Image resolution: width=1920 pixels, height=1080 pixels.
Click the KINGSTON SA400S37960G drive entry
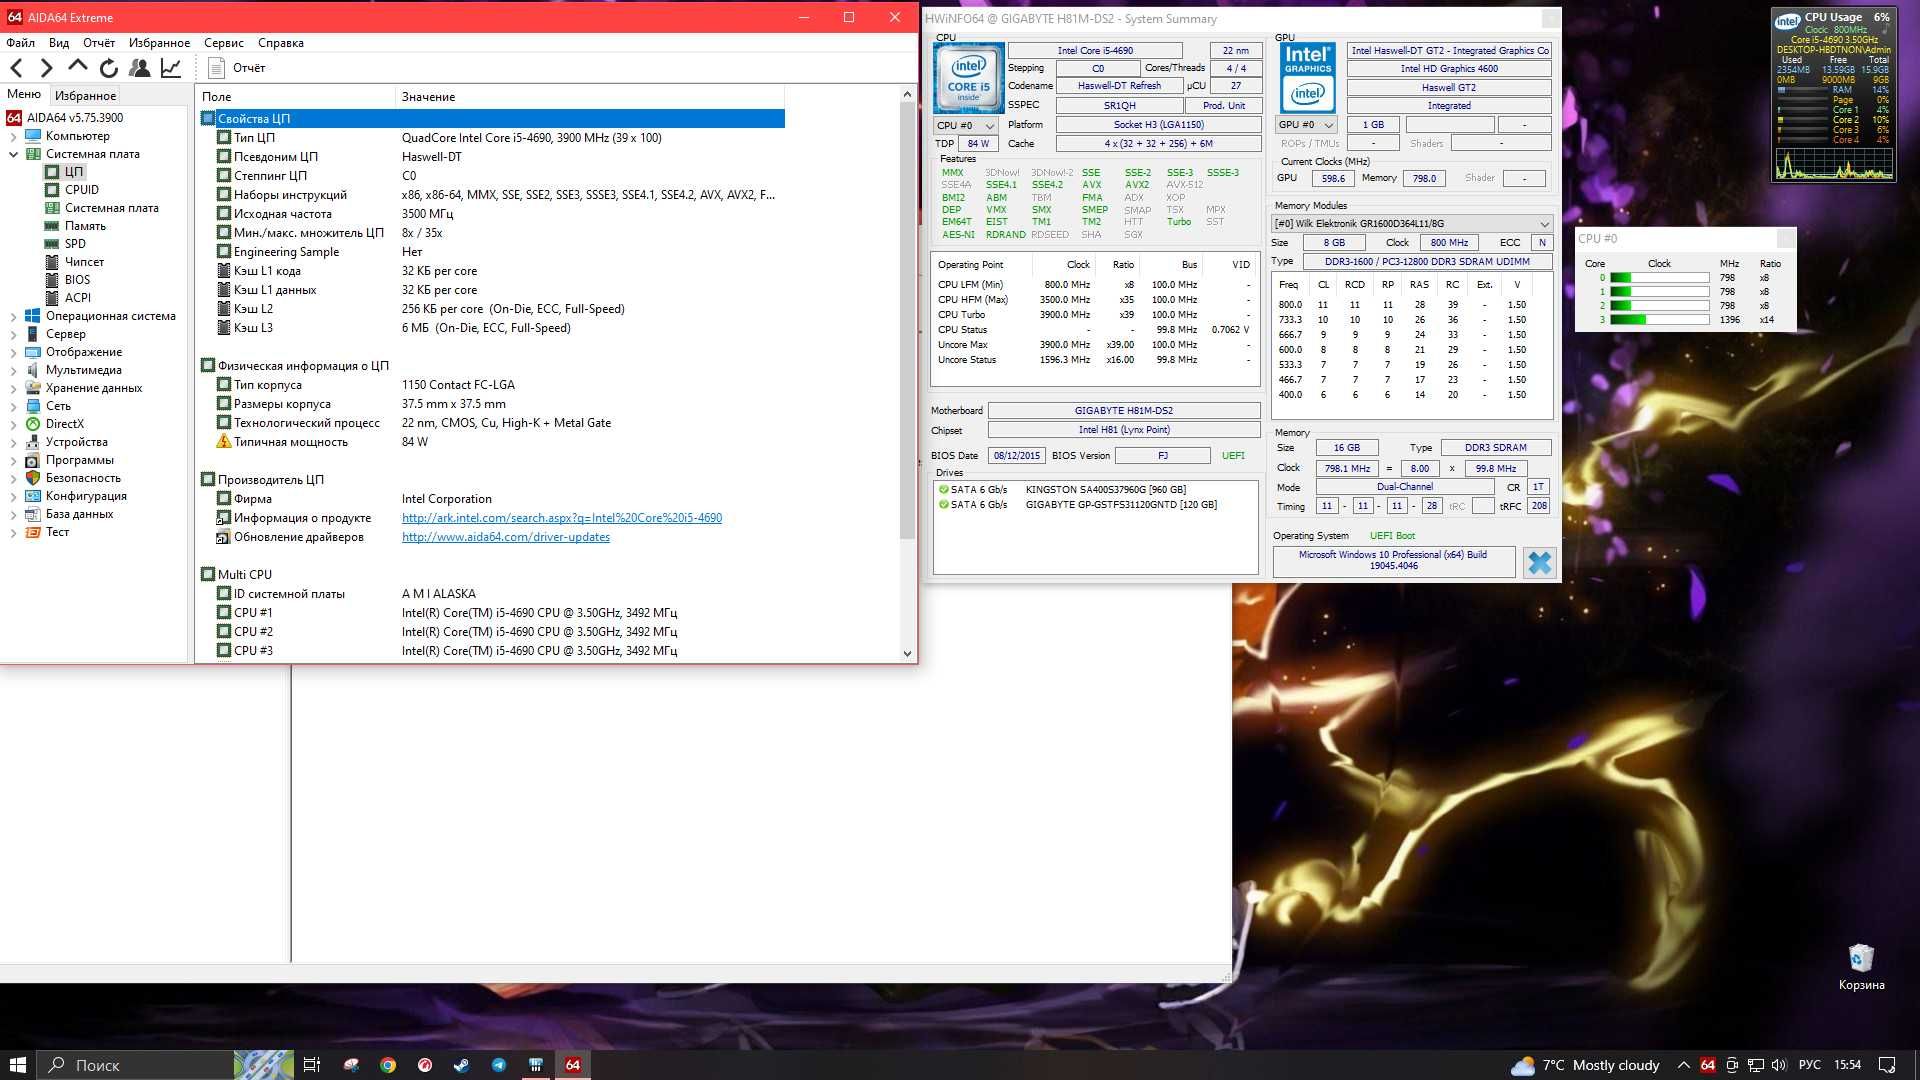pyautogui.click(x=1095, y=490)
